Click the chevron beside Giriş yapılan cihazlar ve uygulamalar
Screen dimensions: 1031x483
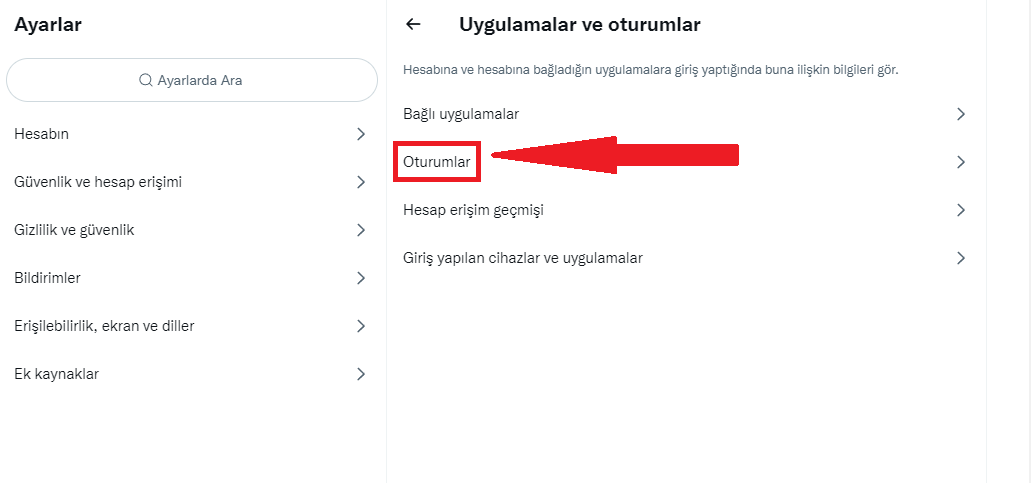click(x=960, y=258)
